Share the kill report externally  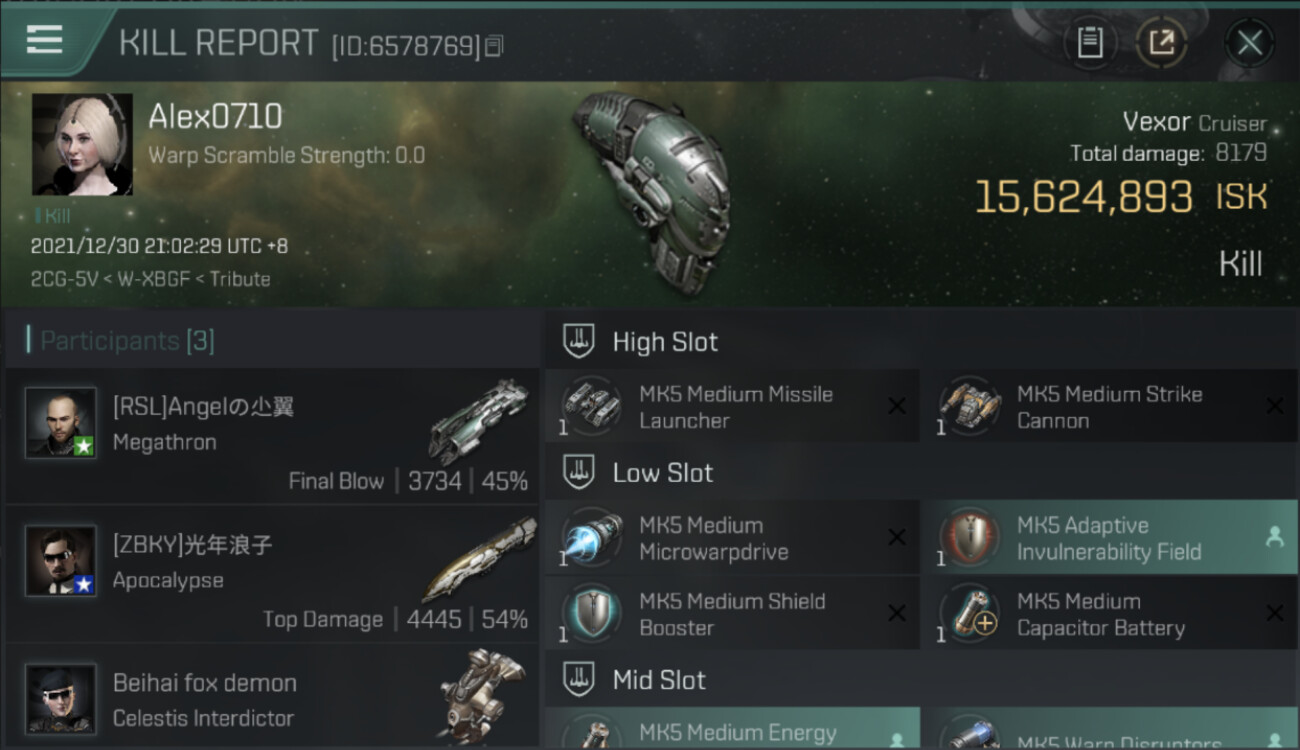click(1161, 43)
